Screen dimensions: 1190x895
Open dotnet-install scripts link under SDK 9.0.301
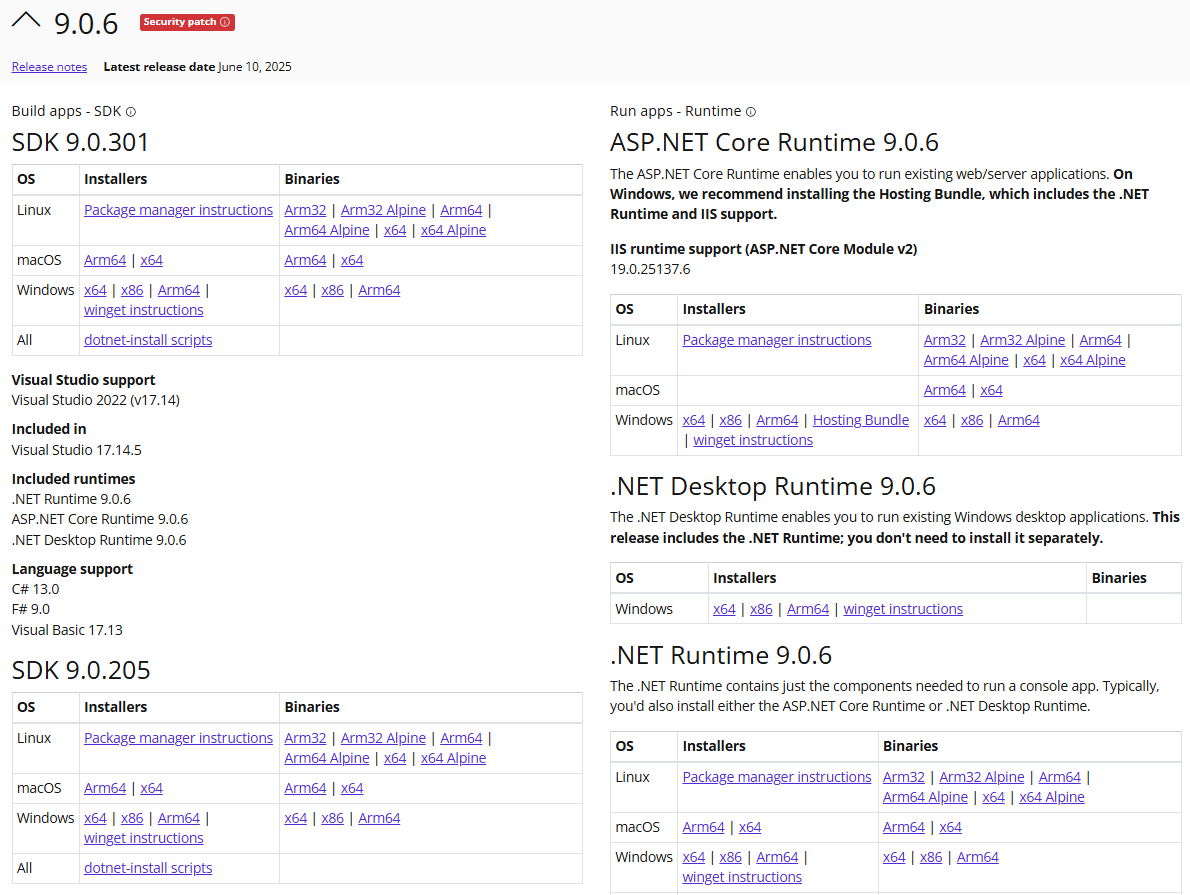[x=148, y=340]
